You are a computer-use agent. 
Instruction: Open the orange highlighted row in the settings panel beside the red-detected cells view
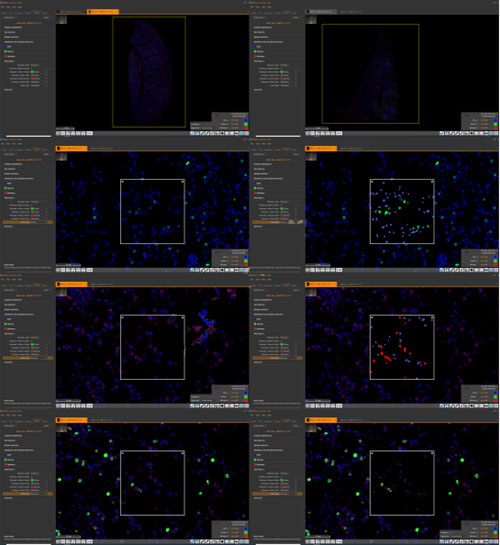tap(277, 358)
